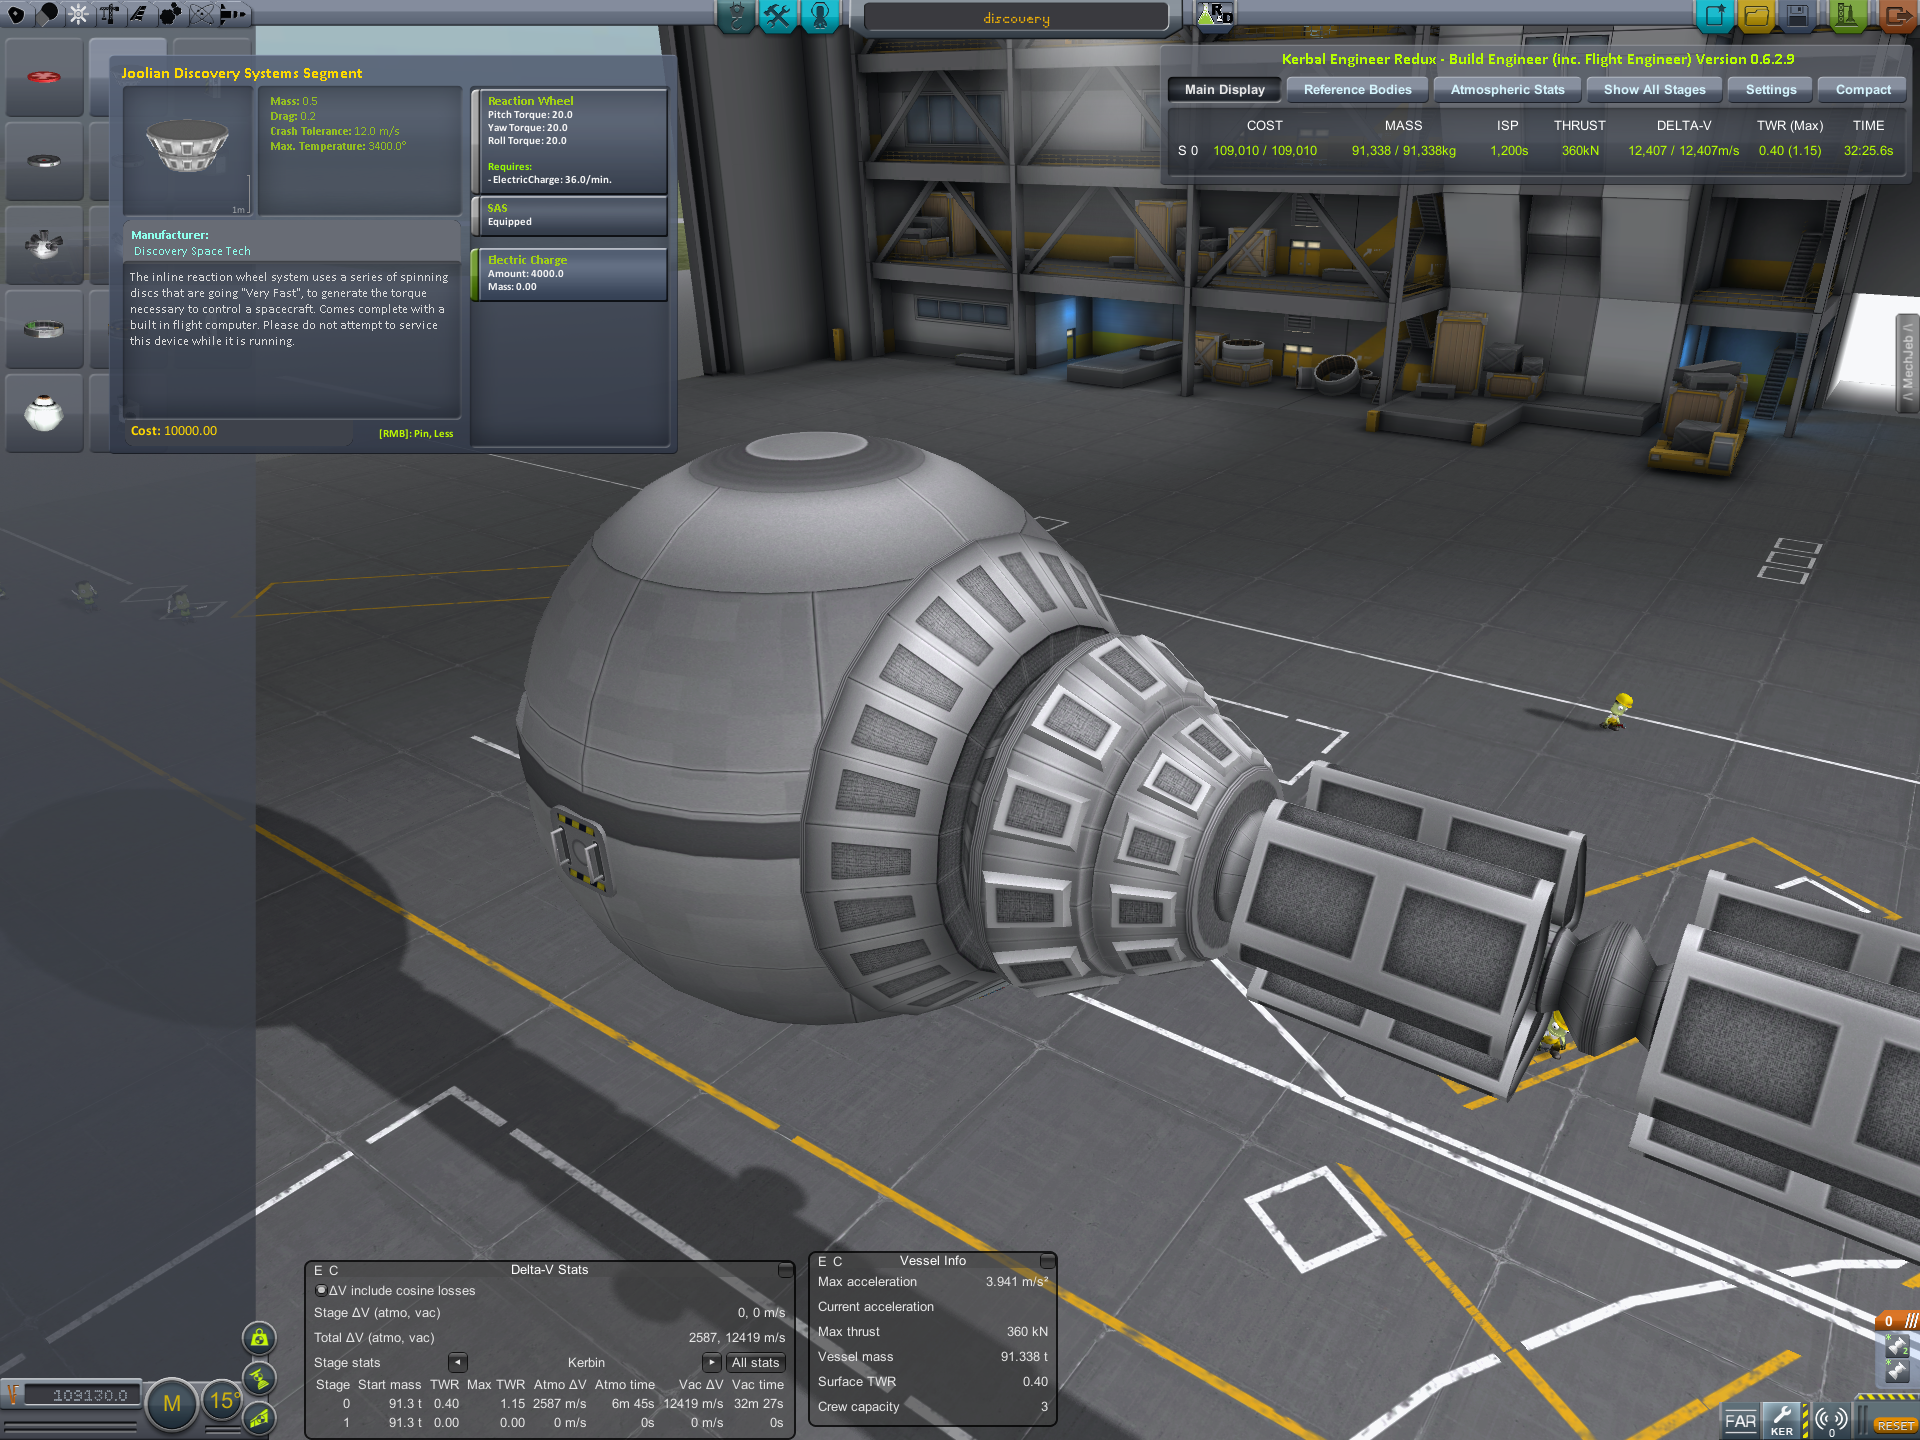Toggle the KER toolbar button
Screen dimensions: 1920x1440
(x=1782, y=1420)
